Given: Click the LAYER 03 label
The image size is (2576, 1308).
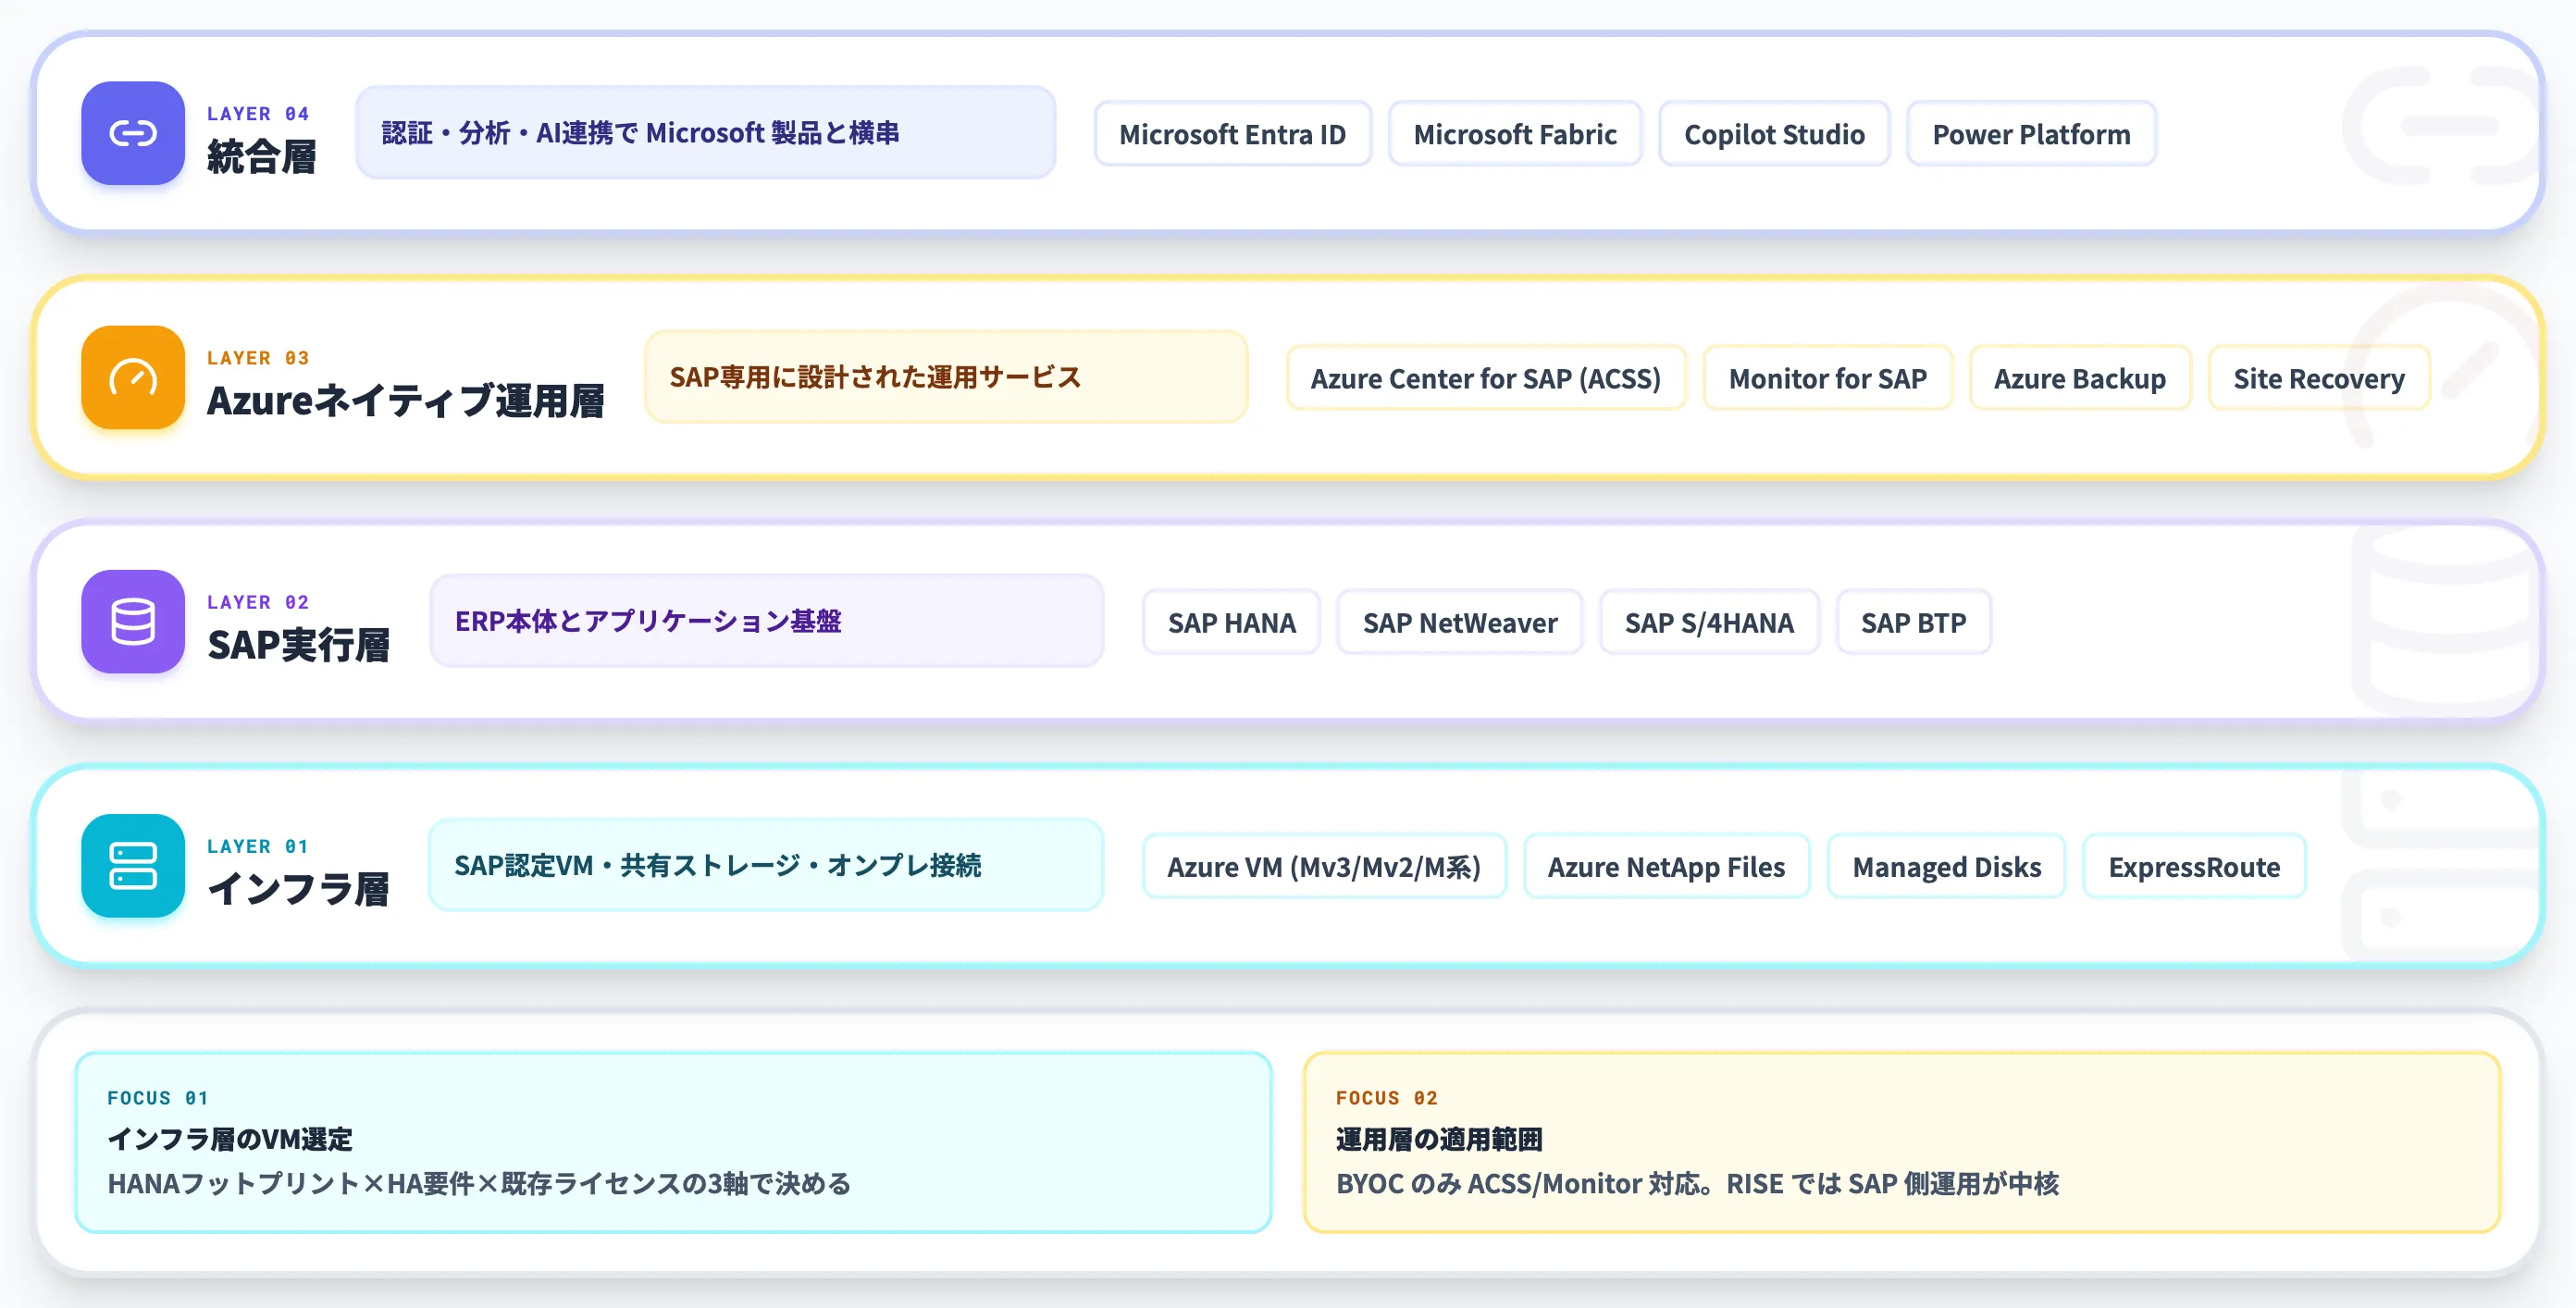Looking at the screenshot, I should pos(258,358).
